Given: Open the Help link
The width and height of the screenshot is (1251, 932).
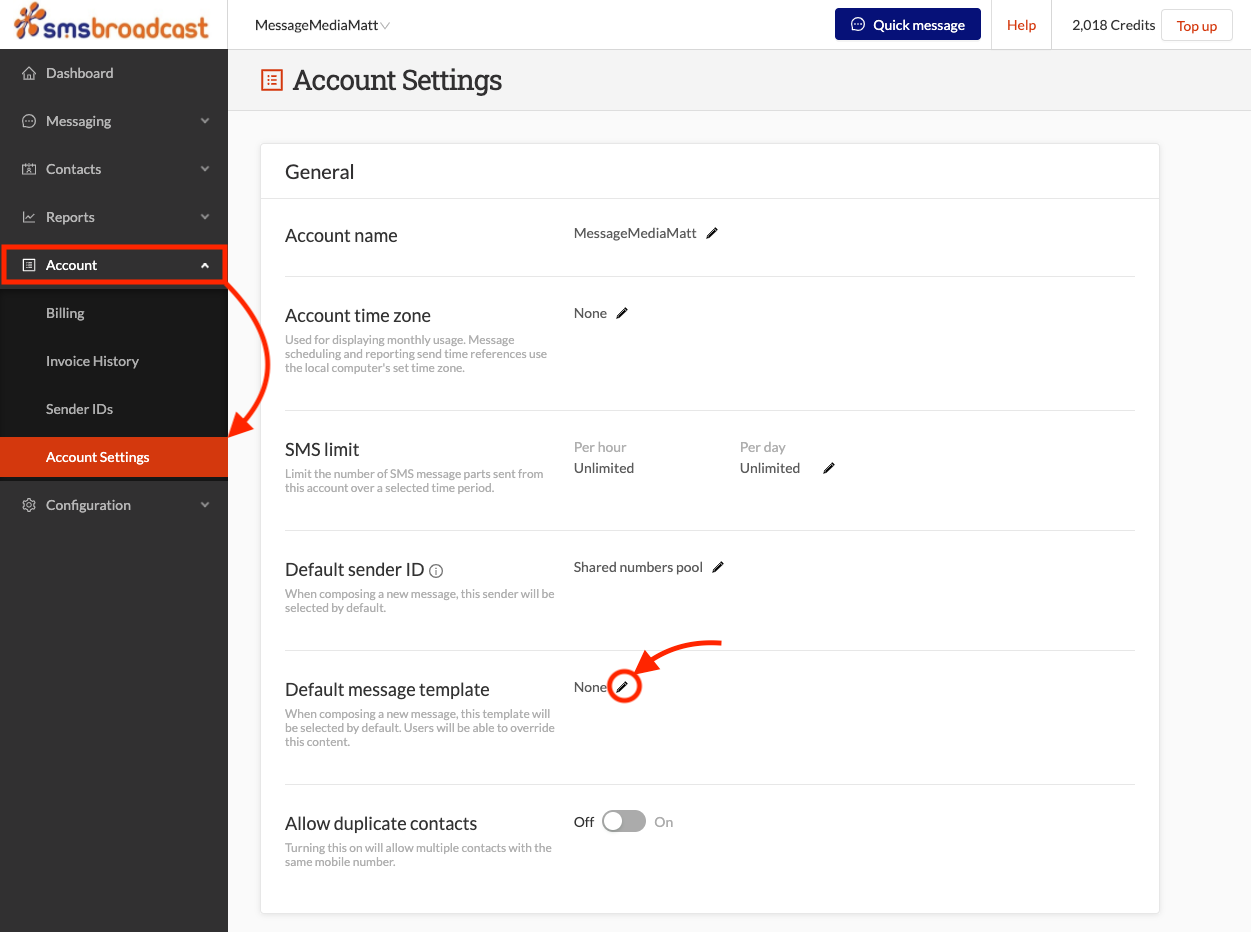Looking at the screenshot, I should 1021,25.
